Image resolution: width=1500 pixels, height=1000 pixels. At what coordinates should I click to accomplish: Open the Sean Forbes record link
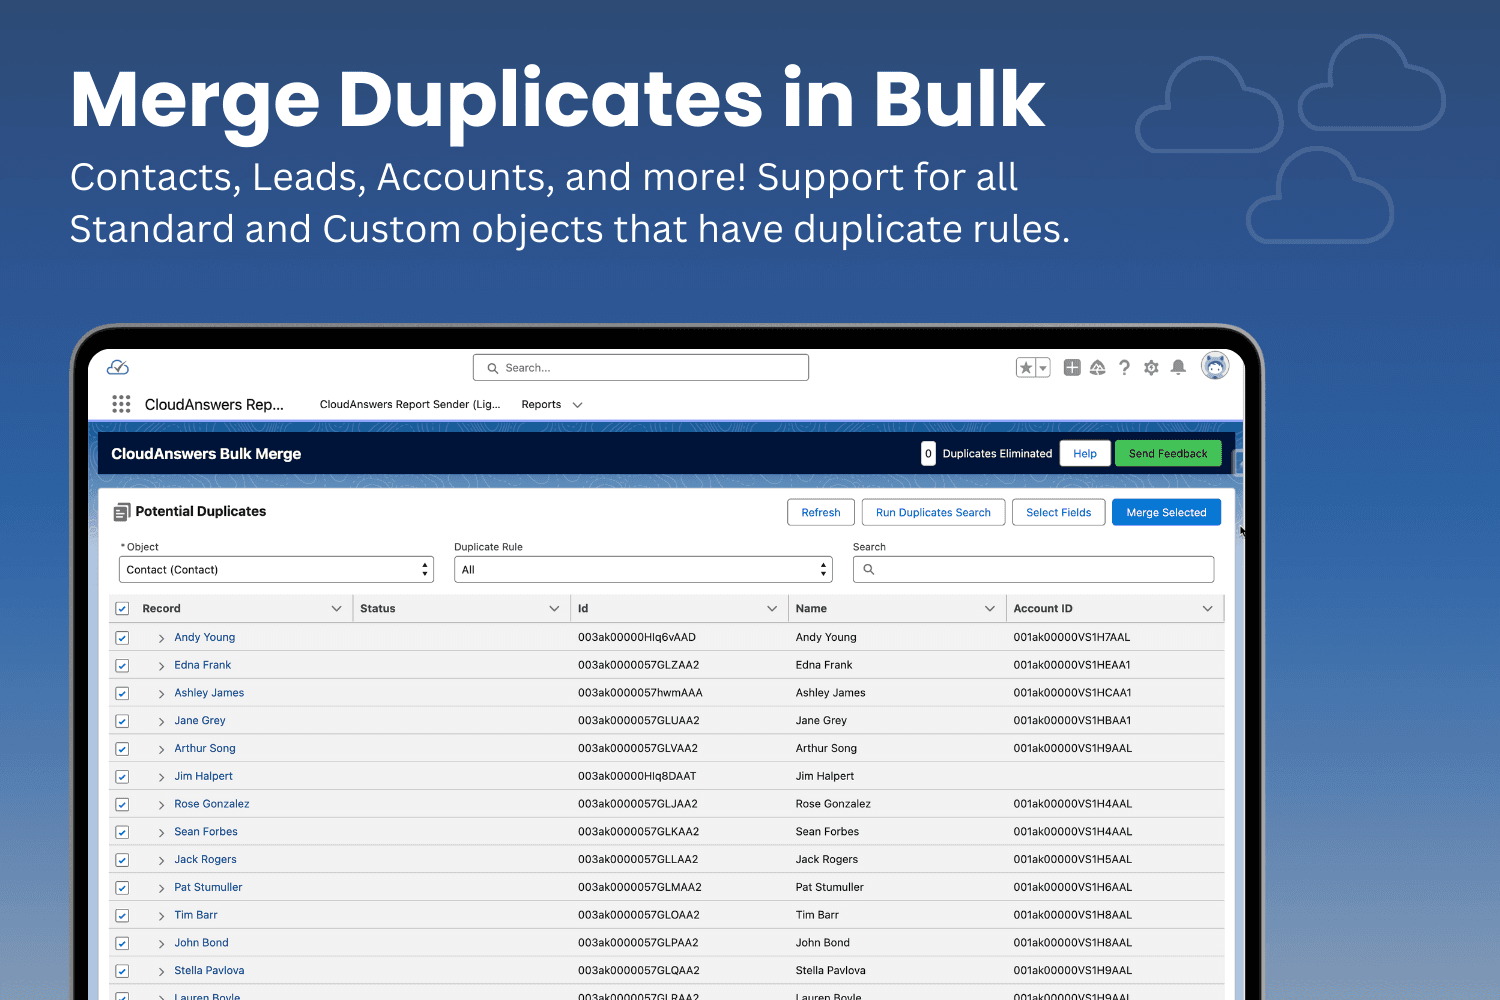click(206, 832)
